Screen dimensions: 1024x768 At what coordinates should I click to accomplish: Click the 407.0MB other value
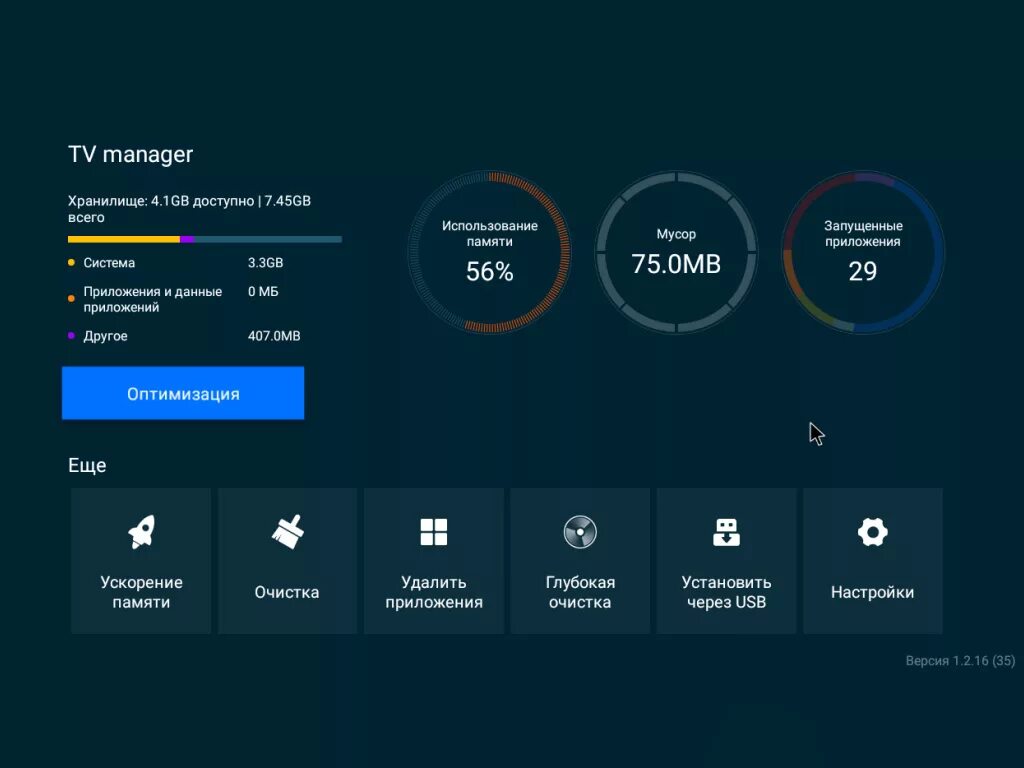pyautogui.click(x=274, y=336)
